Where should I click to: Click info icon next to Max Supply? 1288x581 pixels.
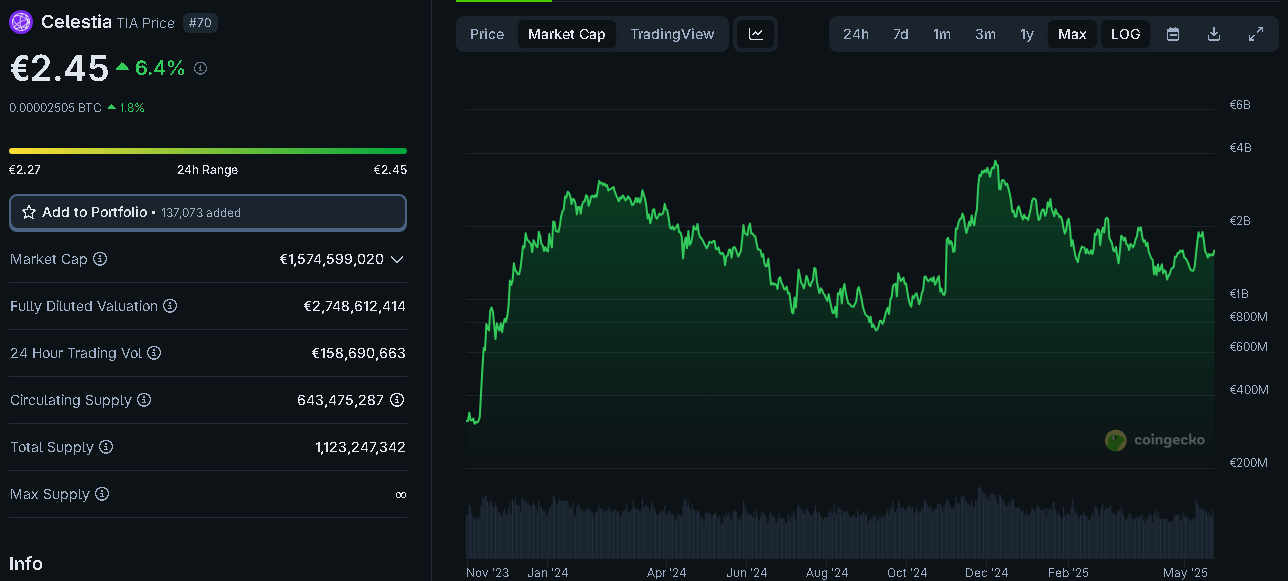102,494
